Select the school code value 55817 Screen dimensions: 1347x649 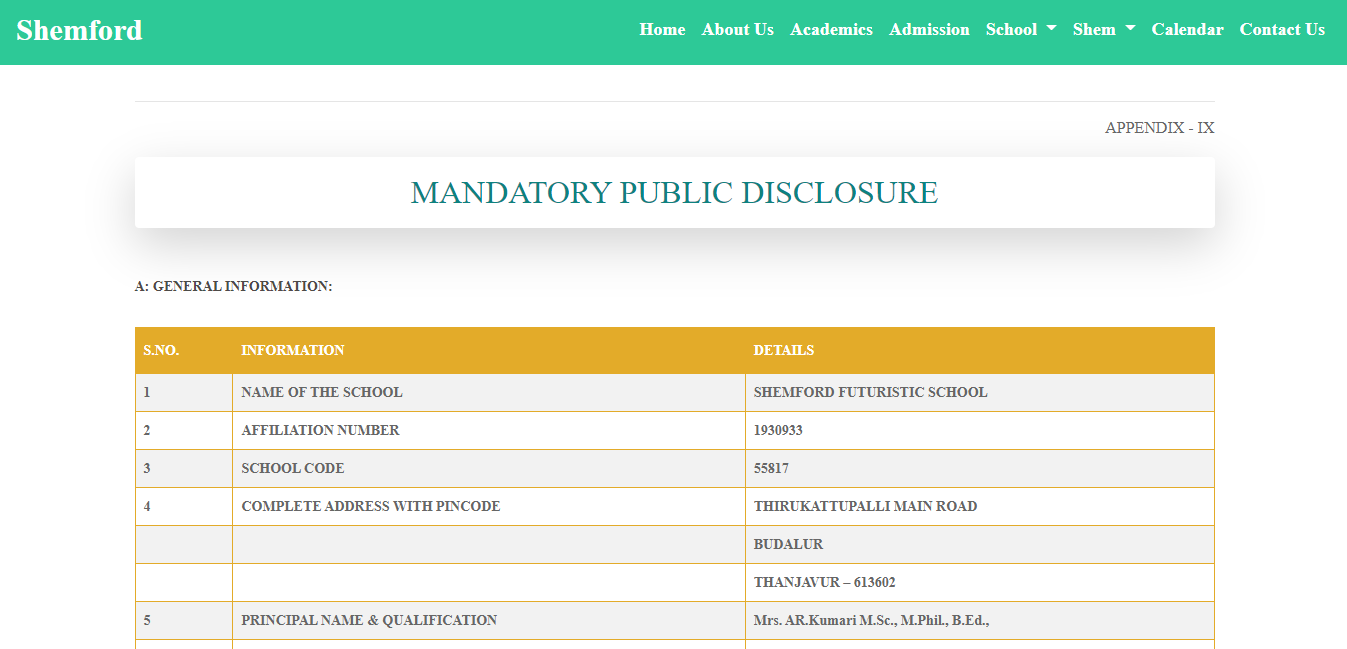(x=980, y=468)
